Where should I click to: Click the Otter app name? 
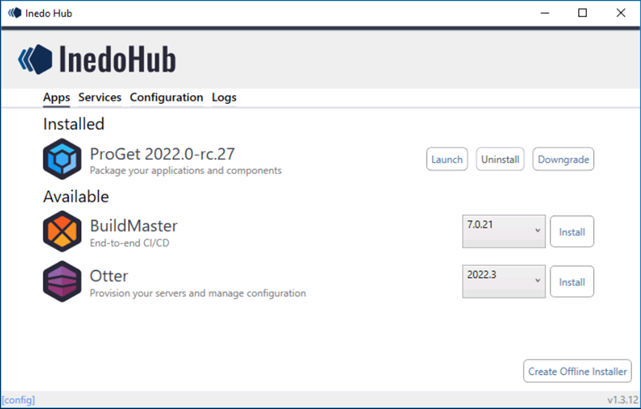pos(109,276)
